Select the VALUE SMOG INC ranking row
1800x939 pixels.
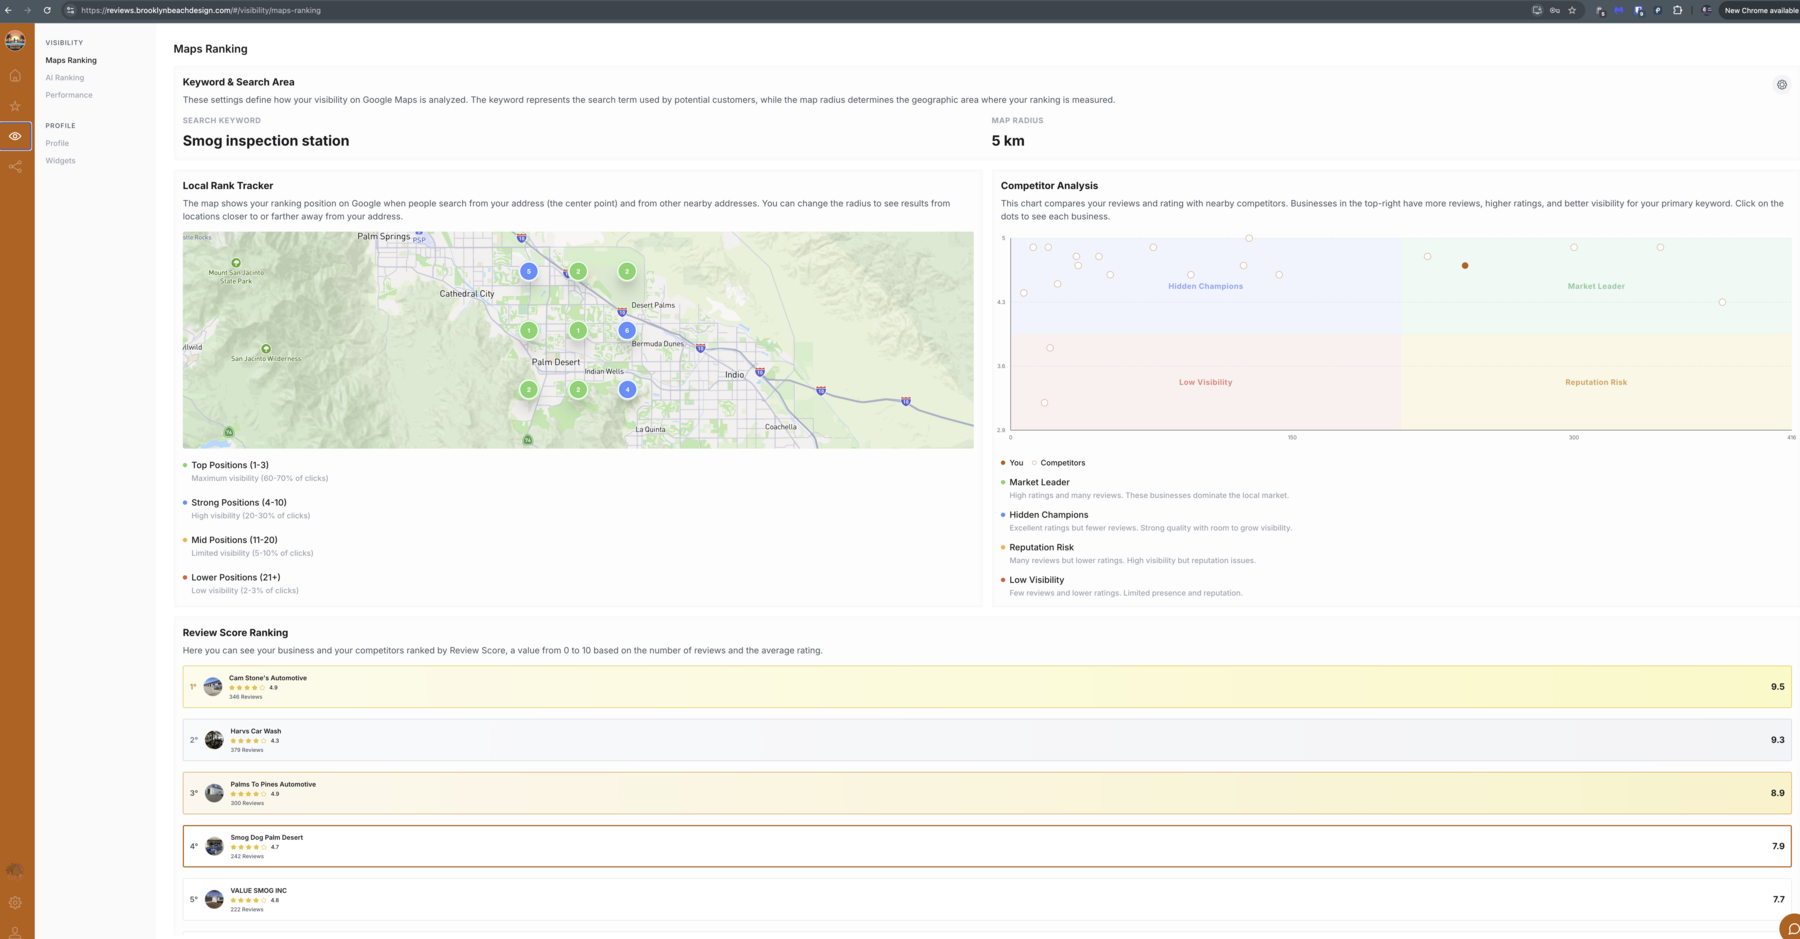987,899
